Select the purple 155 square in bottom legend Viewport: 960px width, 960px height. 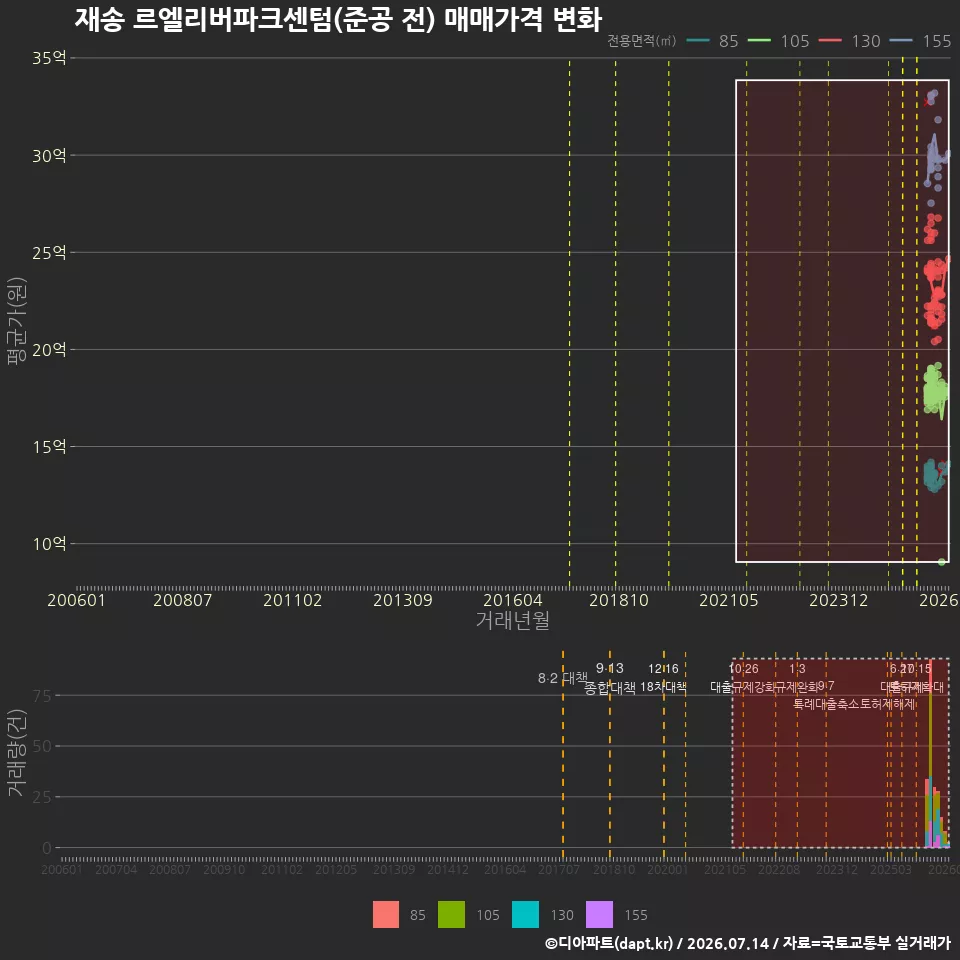[x=599, y=914]
